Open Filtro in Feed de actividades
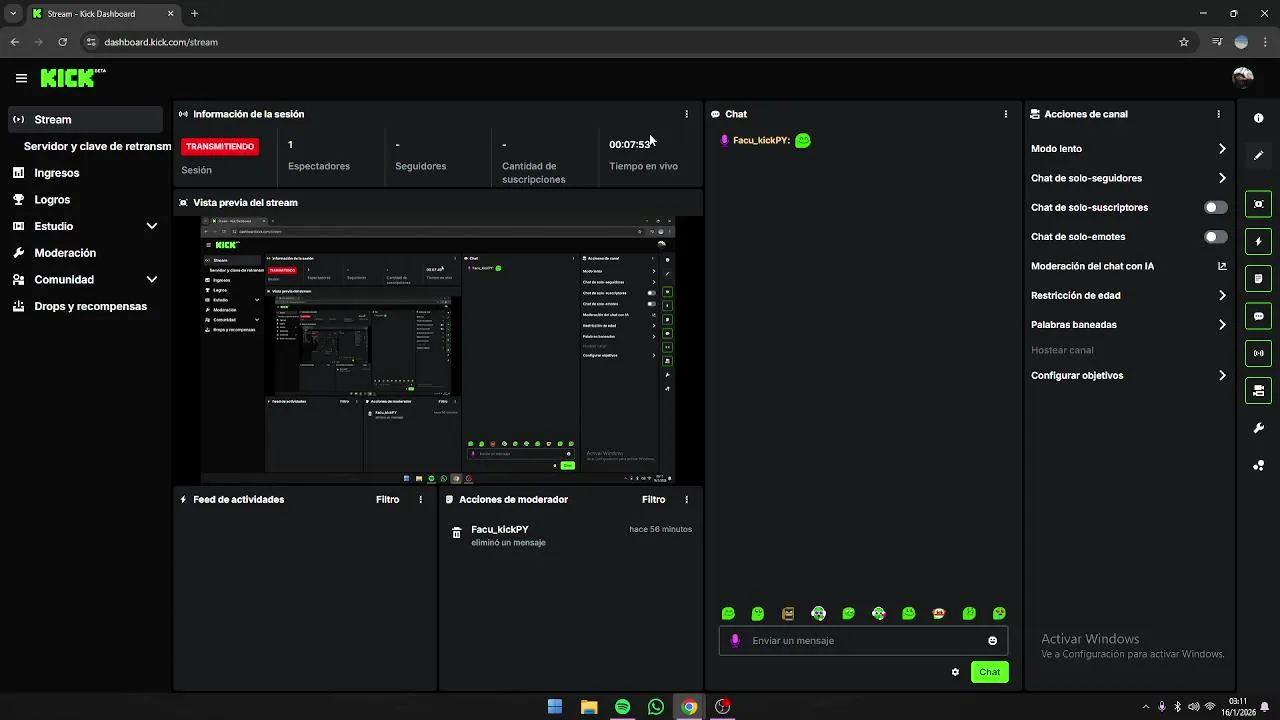Image resolution: width=1280 pixels, height=720 pixels. [387, 499]
